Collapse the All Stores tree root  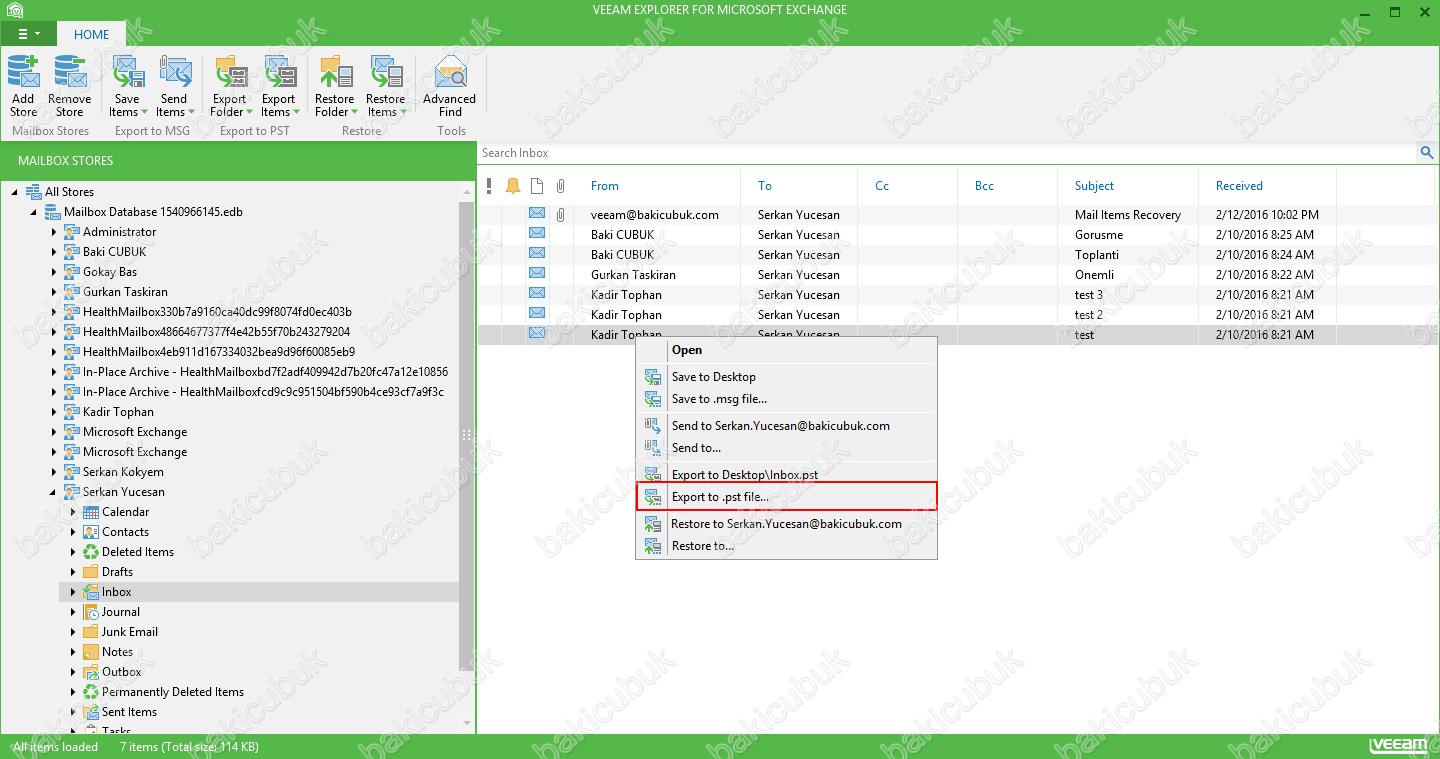(15, 192)
